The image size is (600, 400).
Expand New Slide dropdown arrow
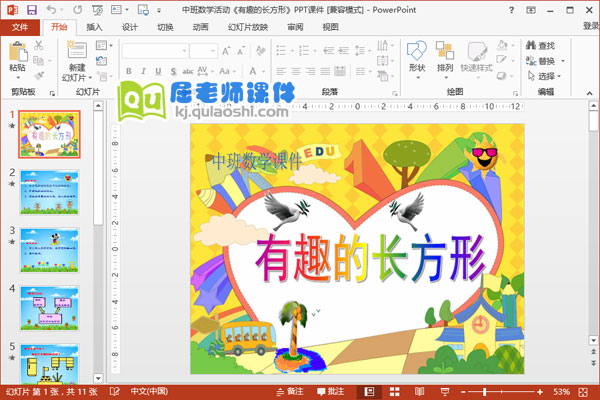(x=90, y=78)
